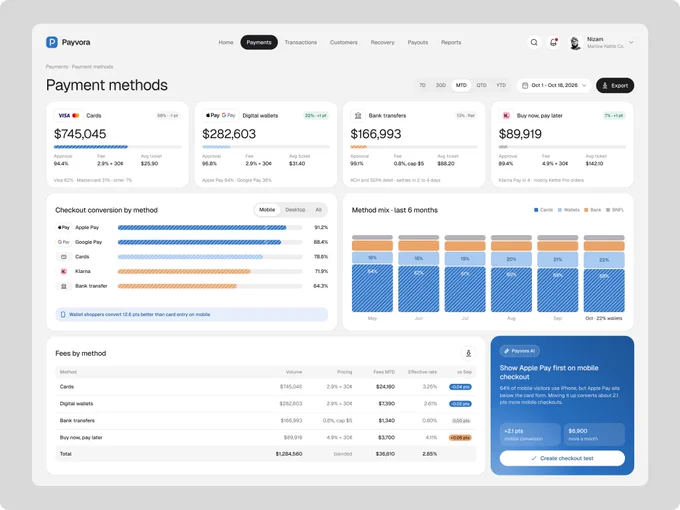
Task: Click the $6,900 more a month tile
Action: (x=594, y=435)
